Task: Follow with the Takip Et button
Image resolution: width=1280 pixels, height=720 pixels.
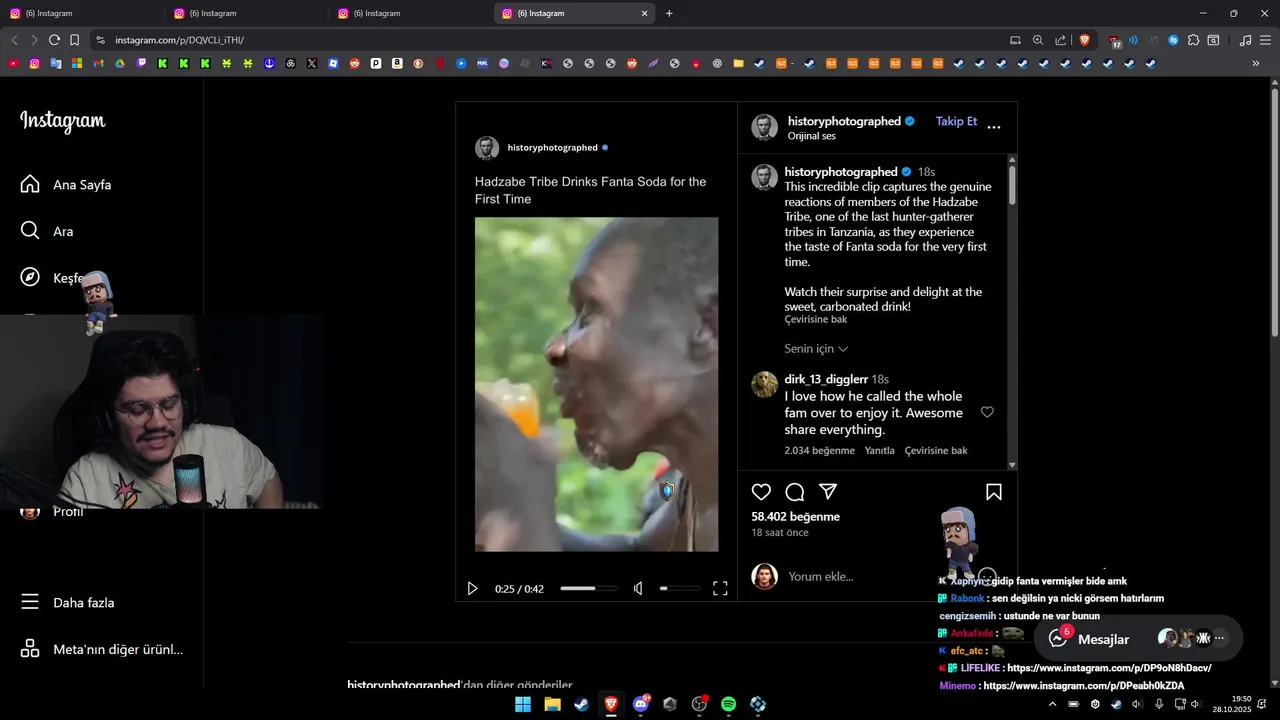Action: [956, 121]
